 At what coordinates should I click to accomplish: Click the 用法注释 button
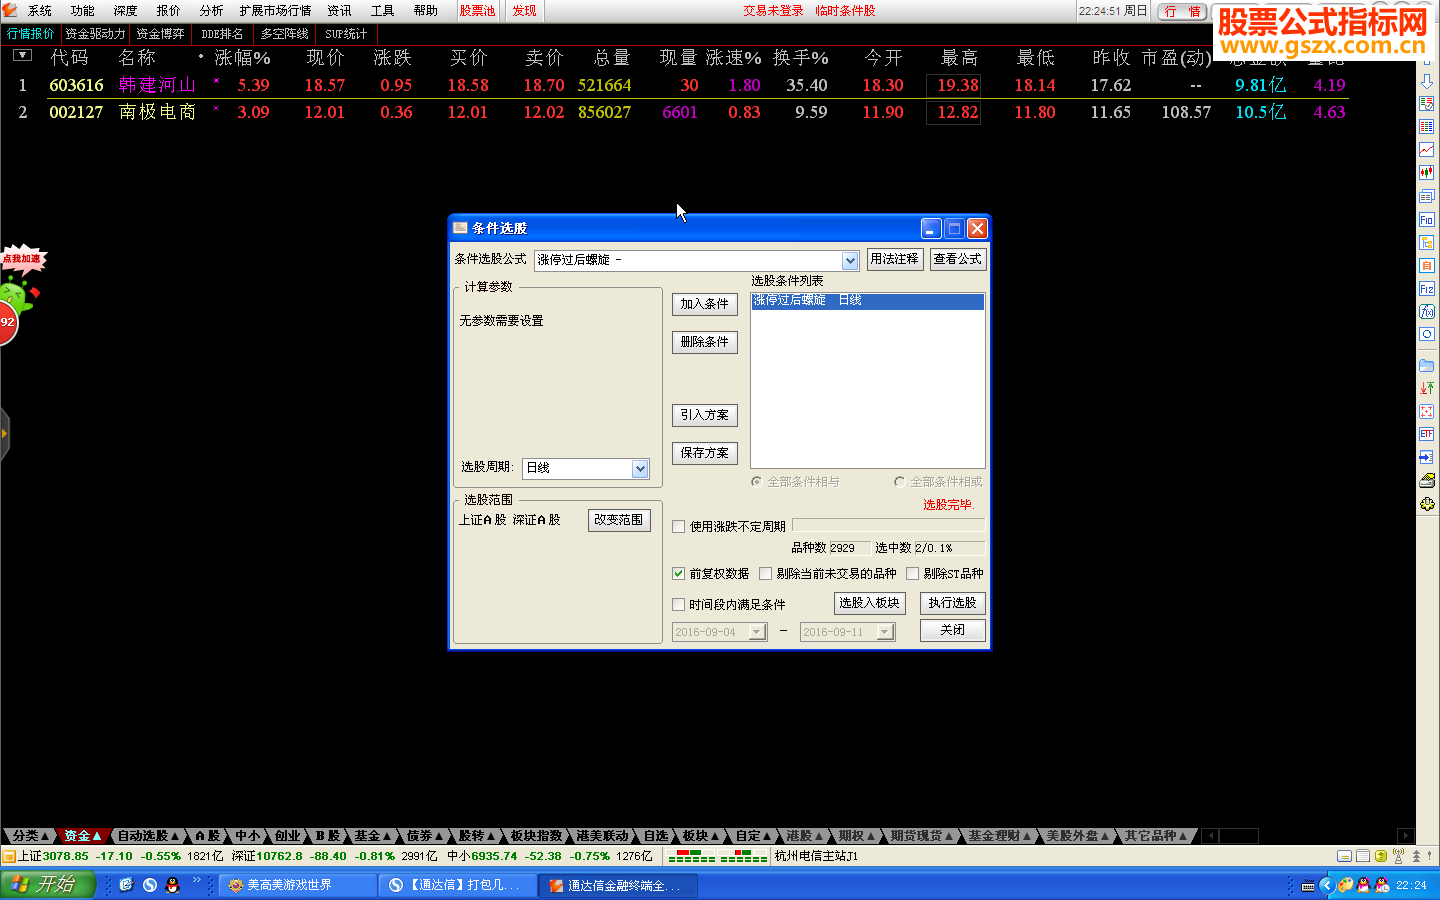tap(894, 259)
